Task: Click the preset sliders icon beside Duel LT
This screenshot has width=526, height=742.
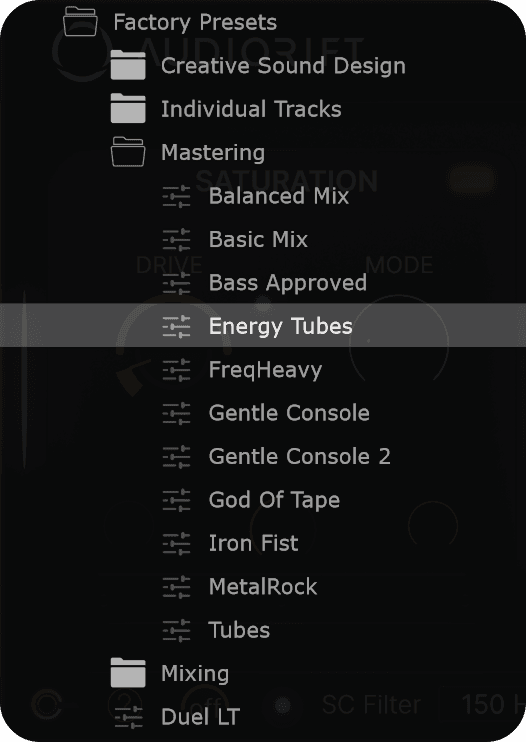Action: coord(129,716)
